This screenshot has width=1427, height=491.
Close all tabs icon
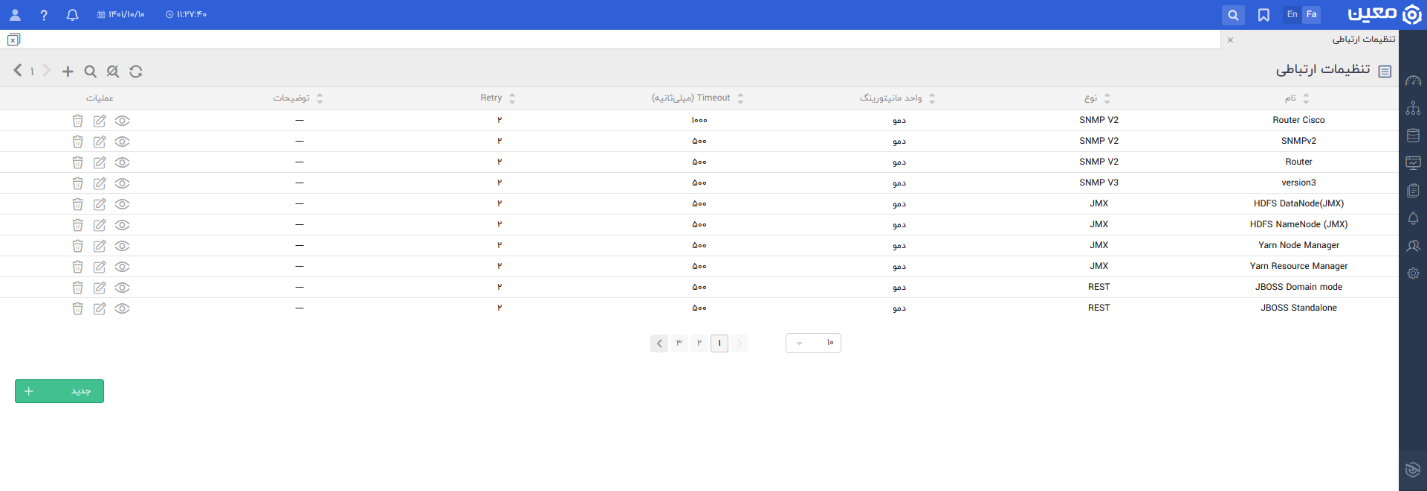12,40
